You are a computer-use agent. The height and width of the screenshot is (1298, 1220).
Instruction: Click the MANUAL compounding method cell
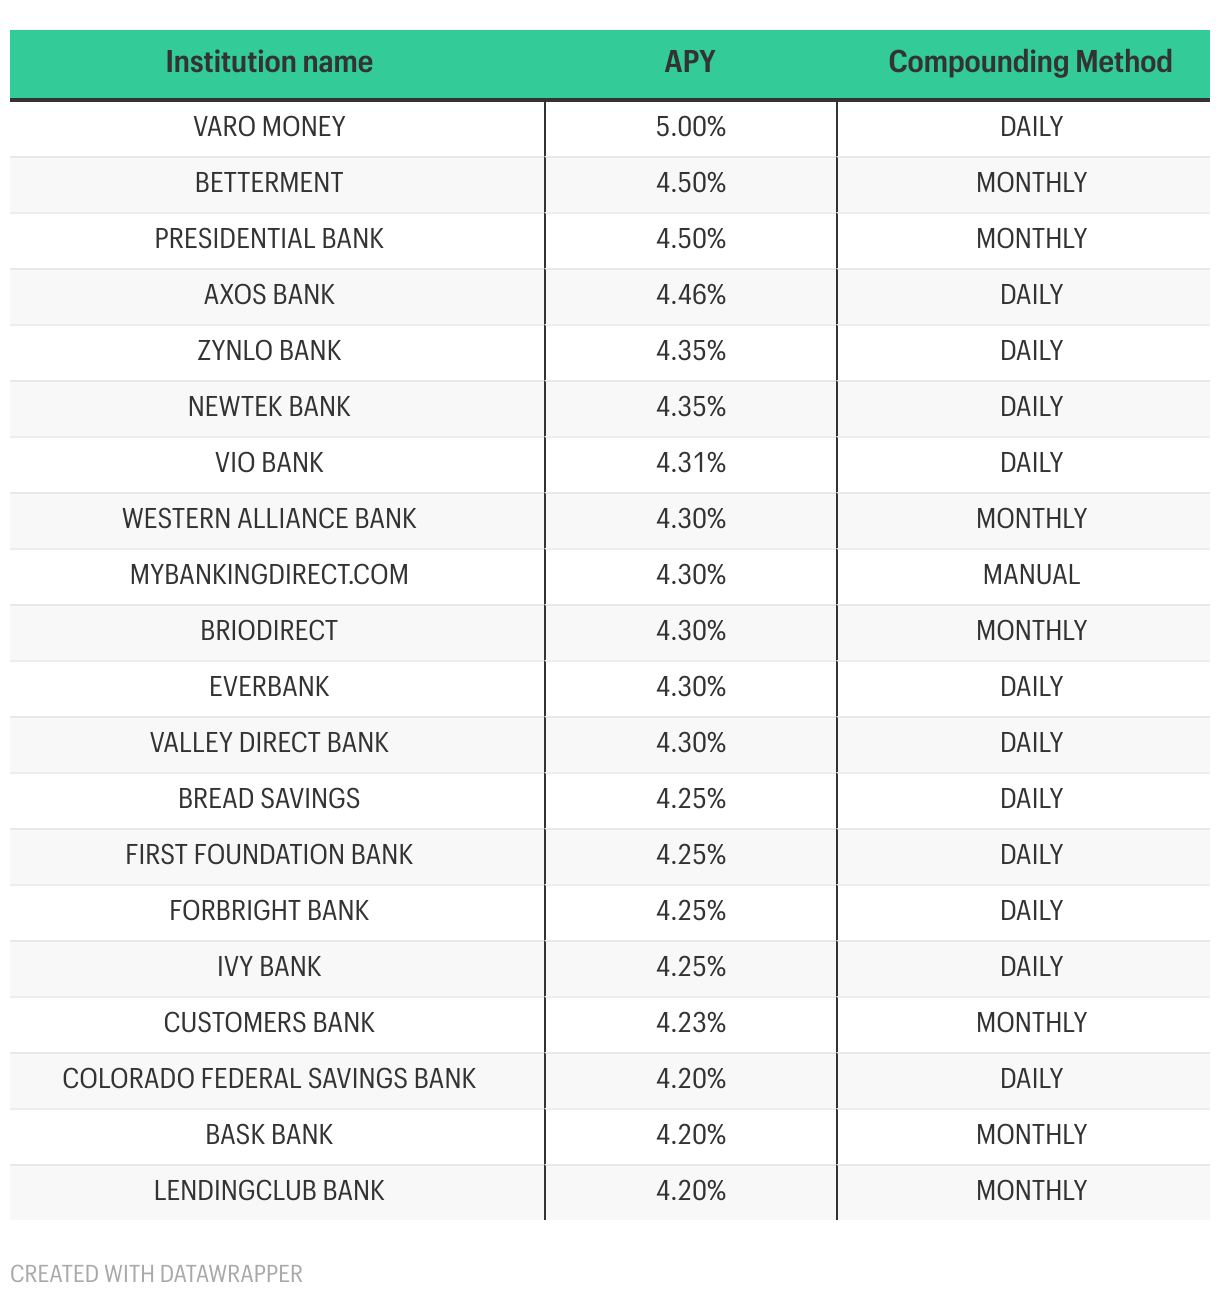point(1031,575)
